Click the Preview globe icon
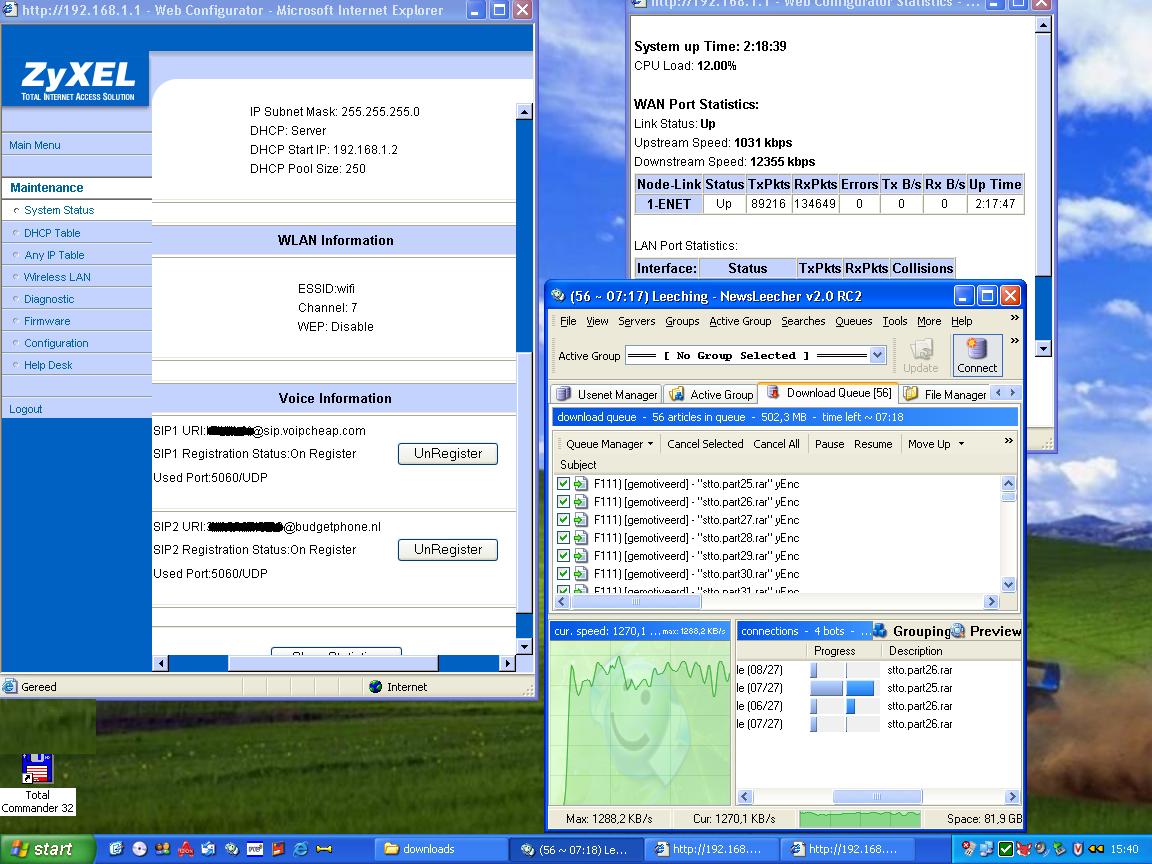This screenshot has width=1152, height=864. pos(957,630)
